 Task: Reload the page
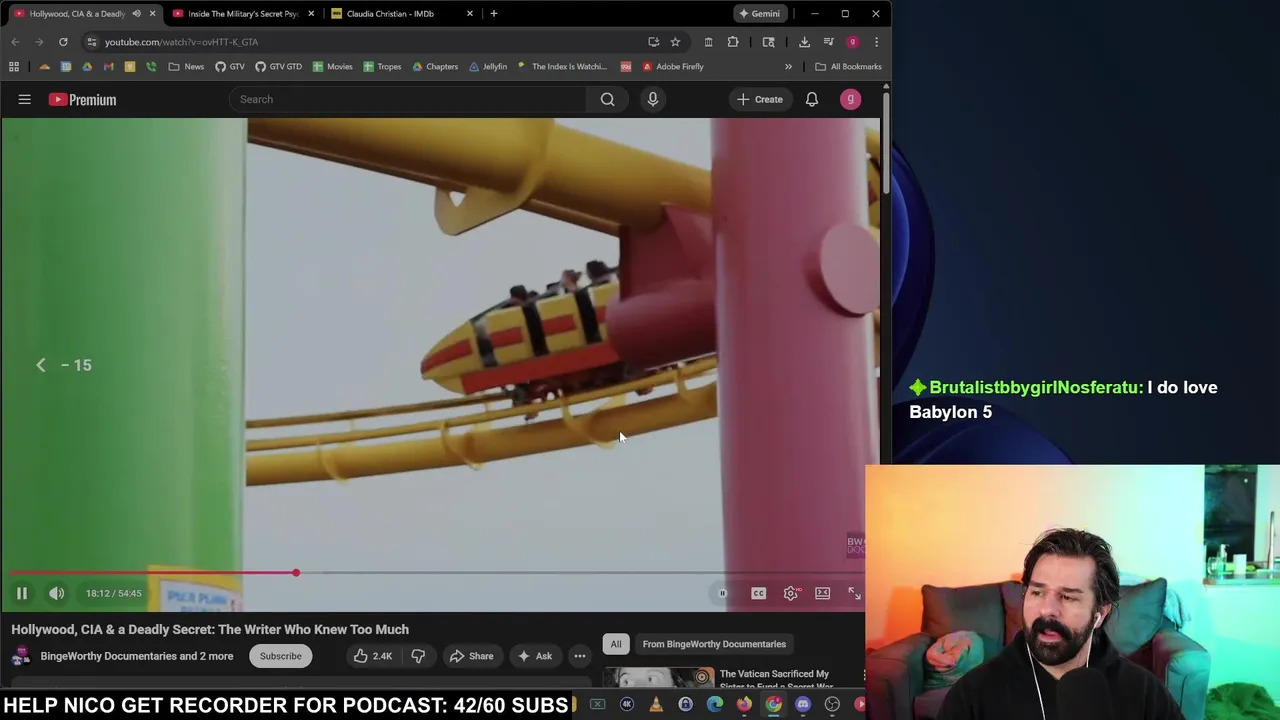(x=63, y=42)
